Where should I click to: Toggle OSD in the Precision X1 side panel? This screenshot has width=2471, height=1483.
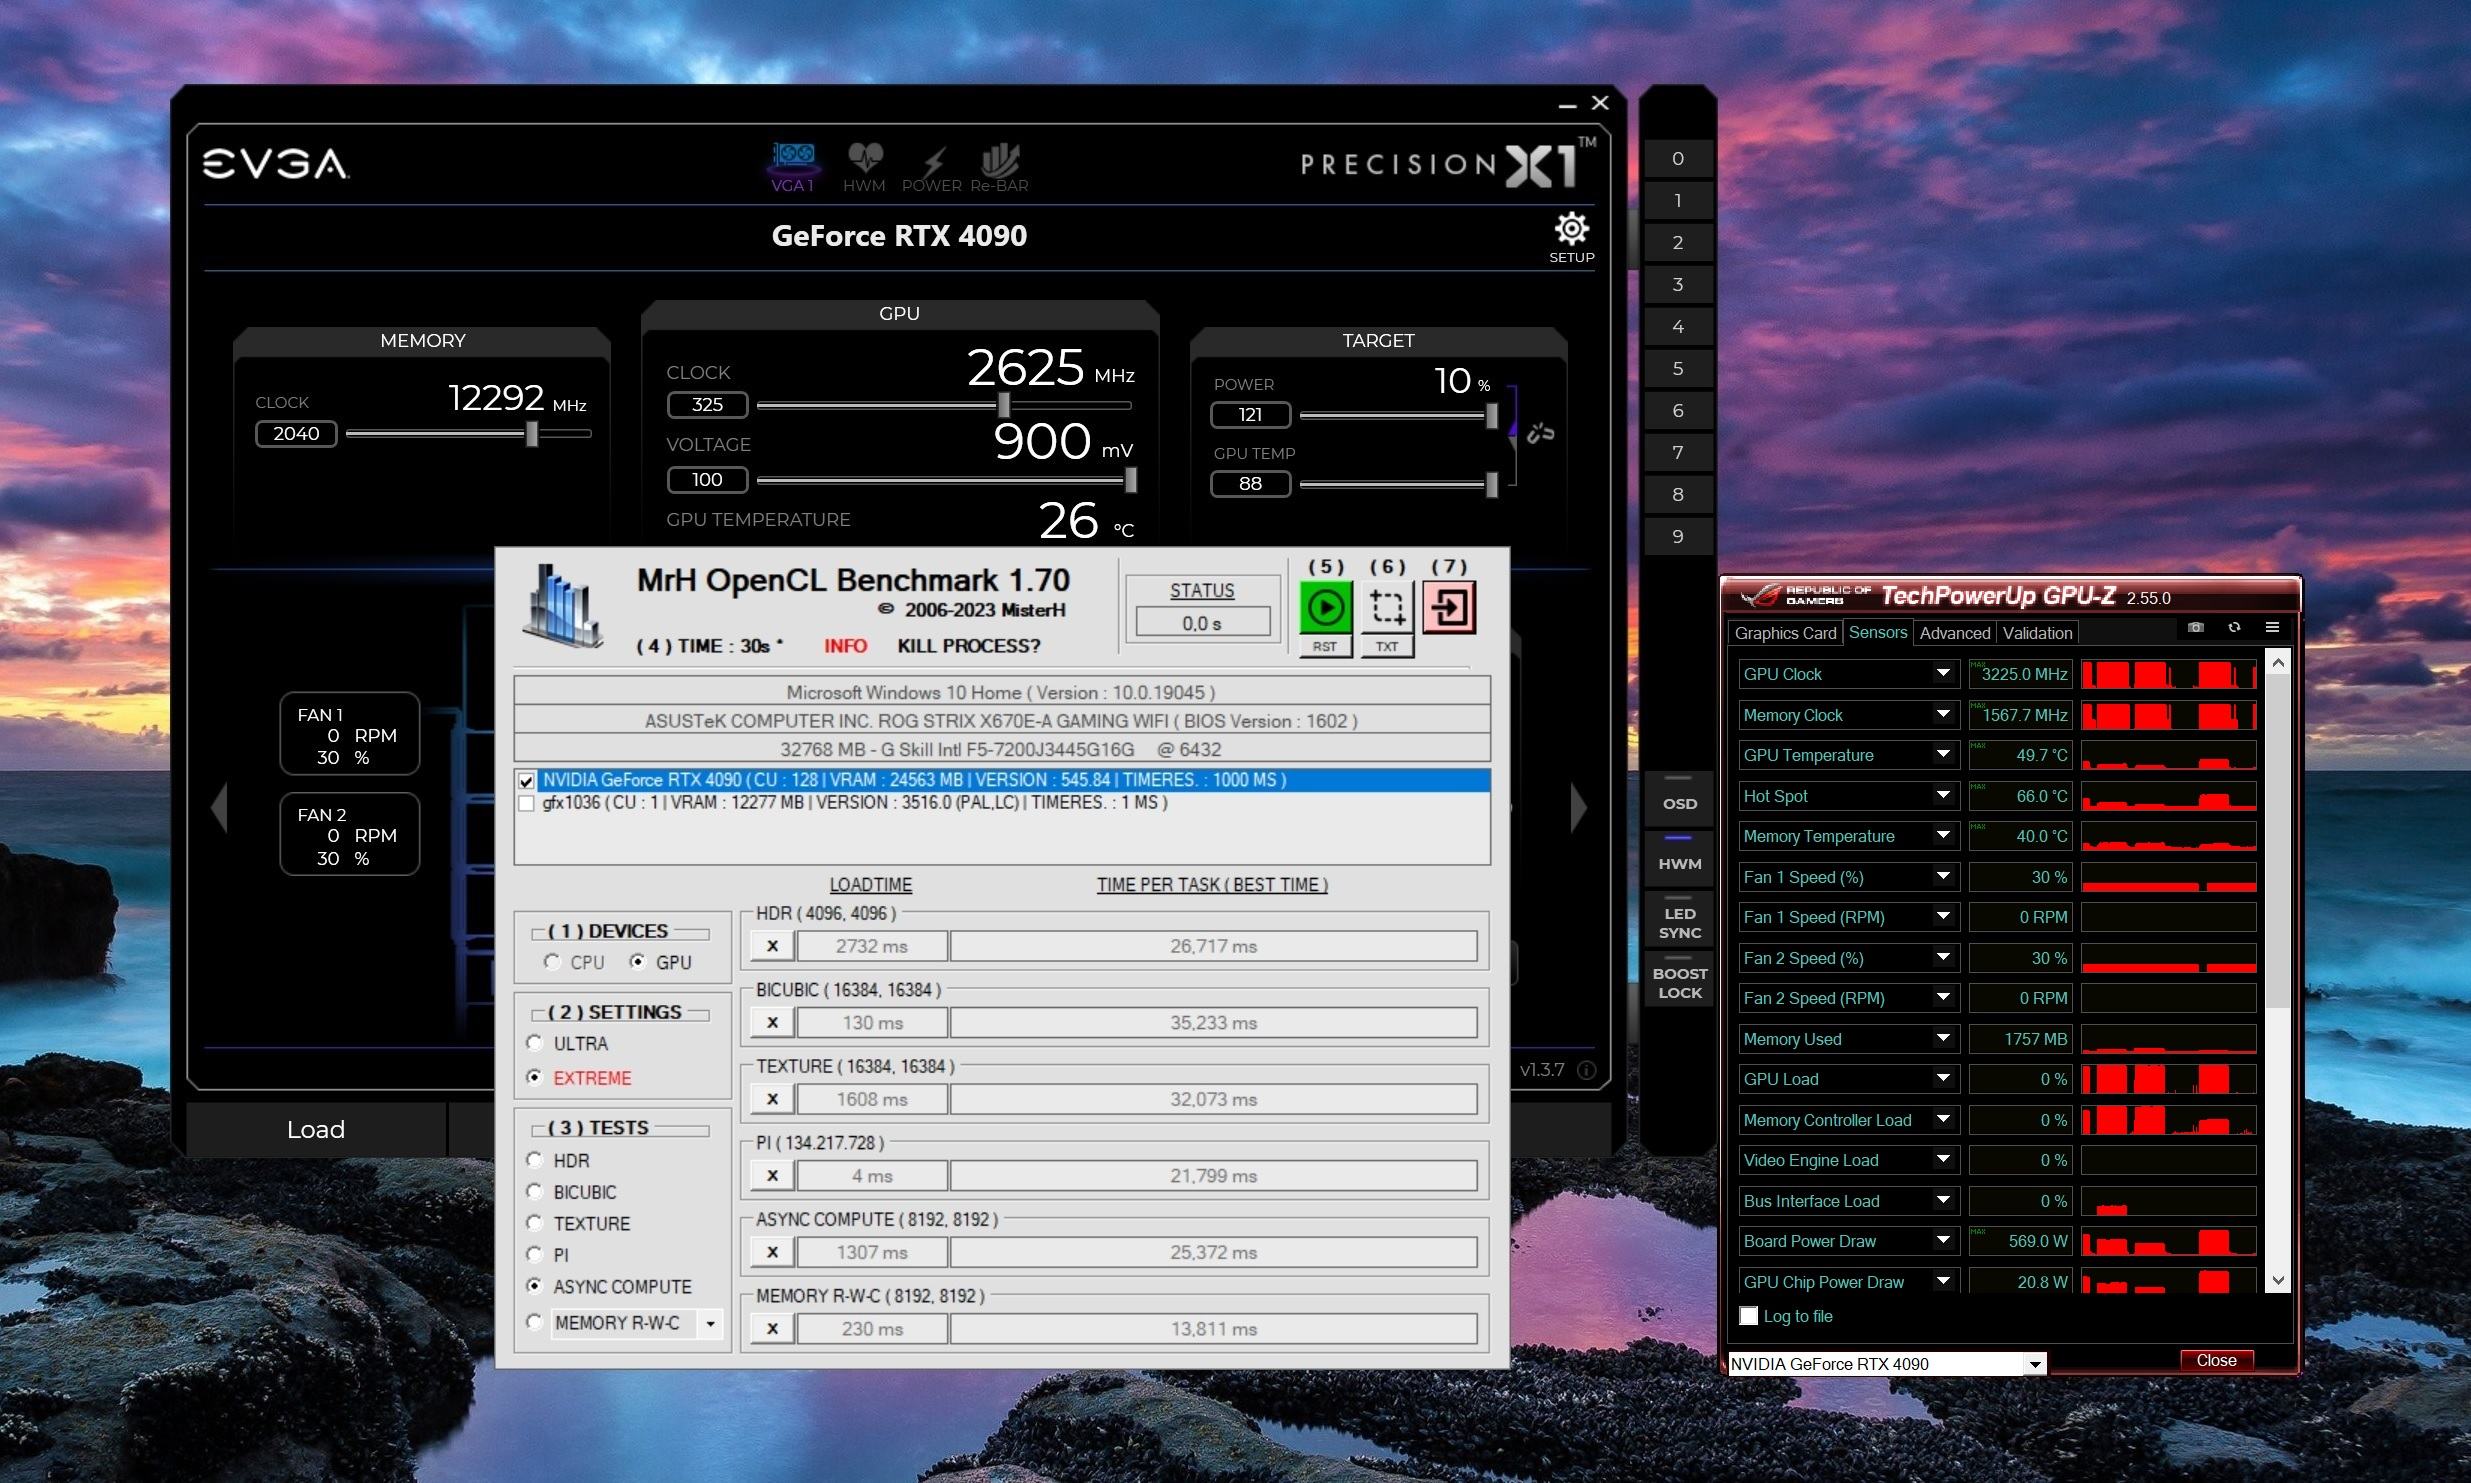(1679, 797)
